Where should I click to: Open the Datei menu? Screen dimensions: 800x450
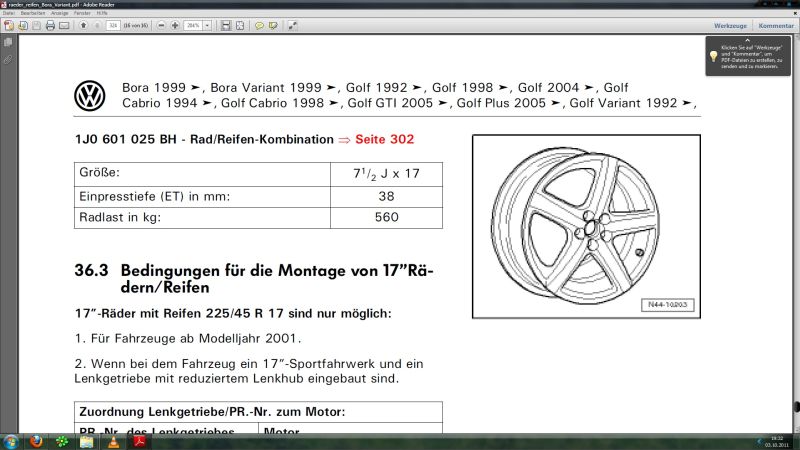coord(9,13)
